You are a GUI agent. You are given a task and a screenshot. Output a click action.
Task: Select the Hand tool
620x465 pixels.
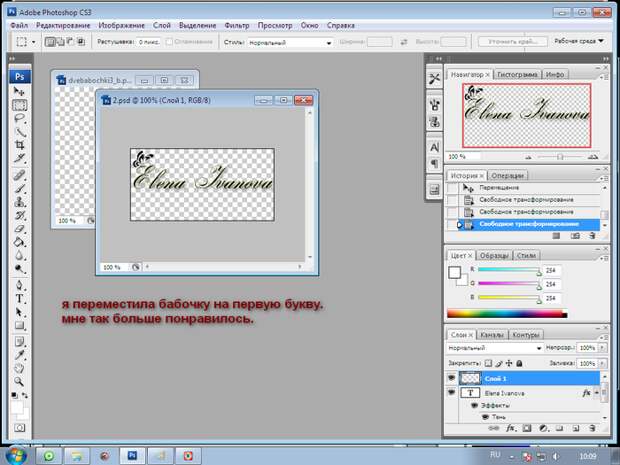pos(19,369)
